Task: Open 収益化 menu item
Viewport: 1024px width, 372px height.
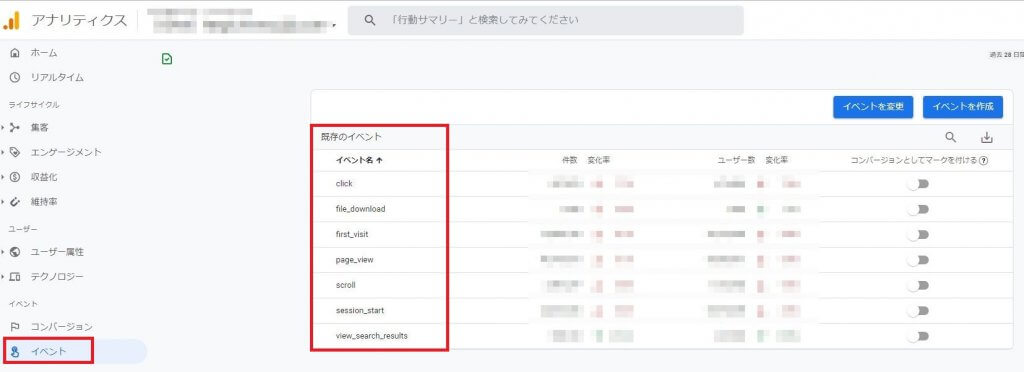Action: tap(44, 177)
